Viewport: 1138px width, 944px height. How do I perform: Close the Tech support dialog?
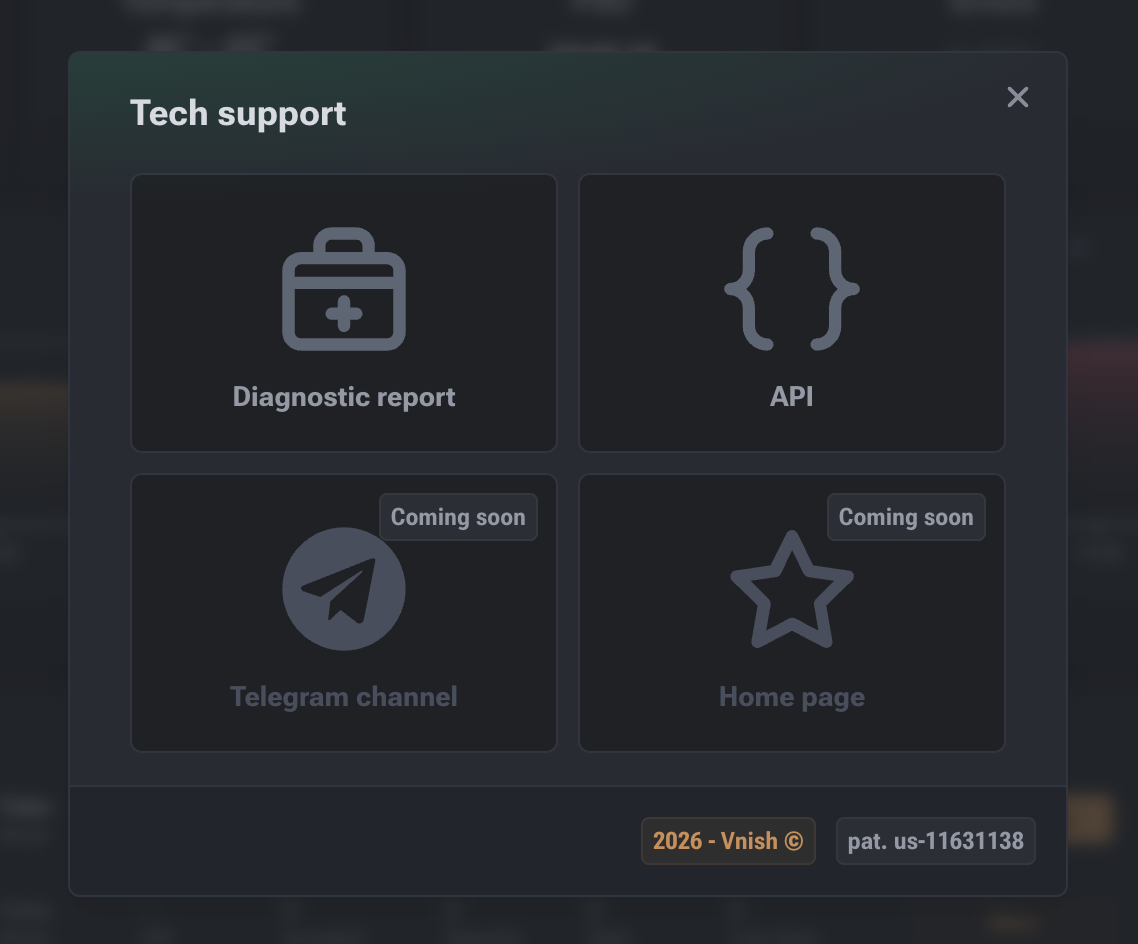click(1018, 97)
